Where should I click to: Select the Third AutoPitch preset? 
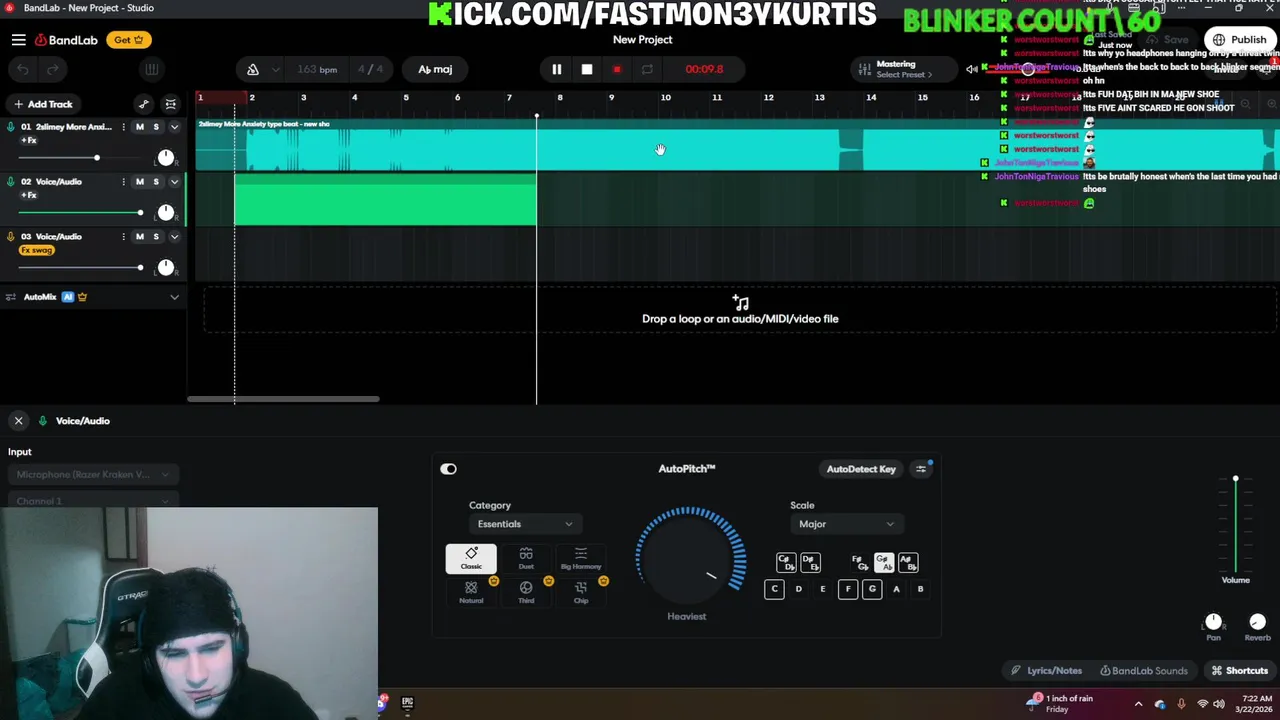[x=526, y=592]
